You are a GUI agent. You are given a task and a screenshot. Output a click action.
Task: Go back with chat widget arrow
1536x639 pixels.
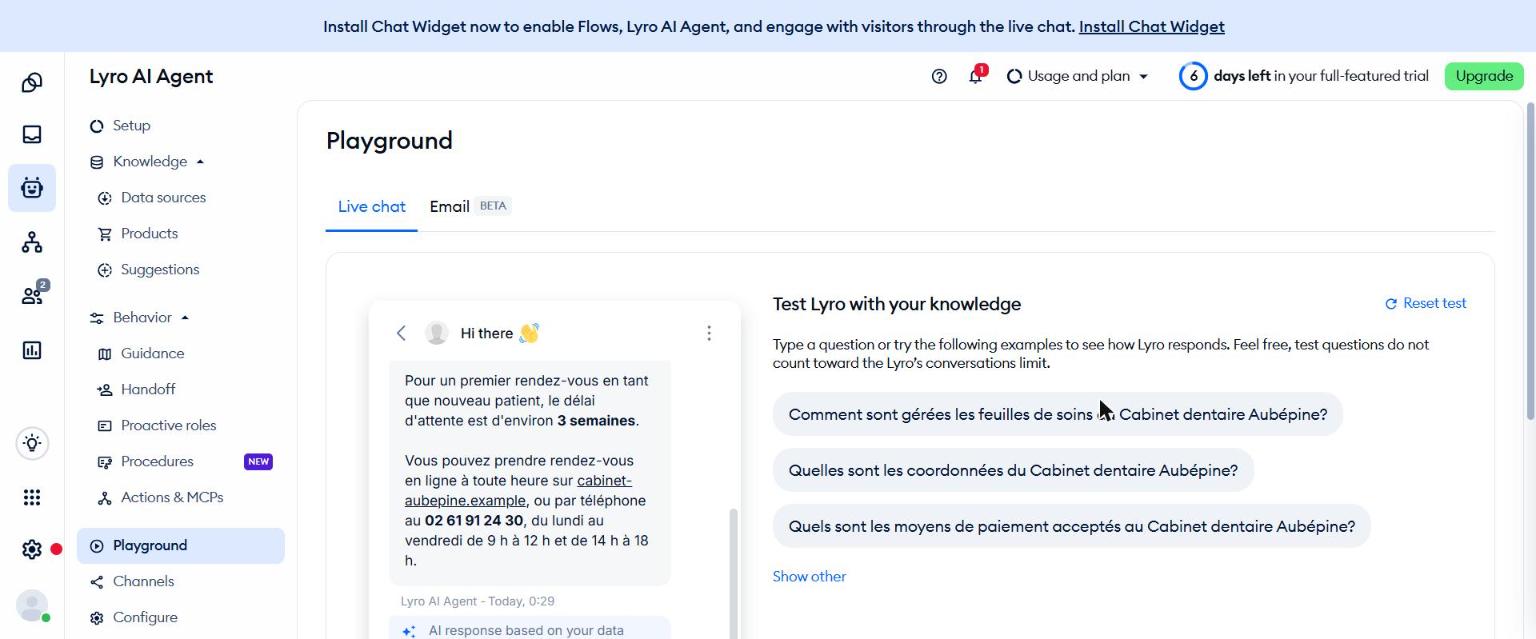[x=401, y=333]
